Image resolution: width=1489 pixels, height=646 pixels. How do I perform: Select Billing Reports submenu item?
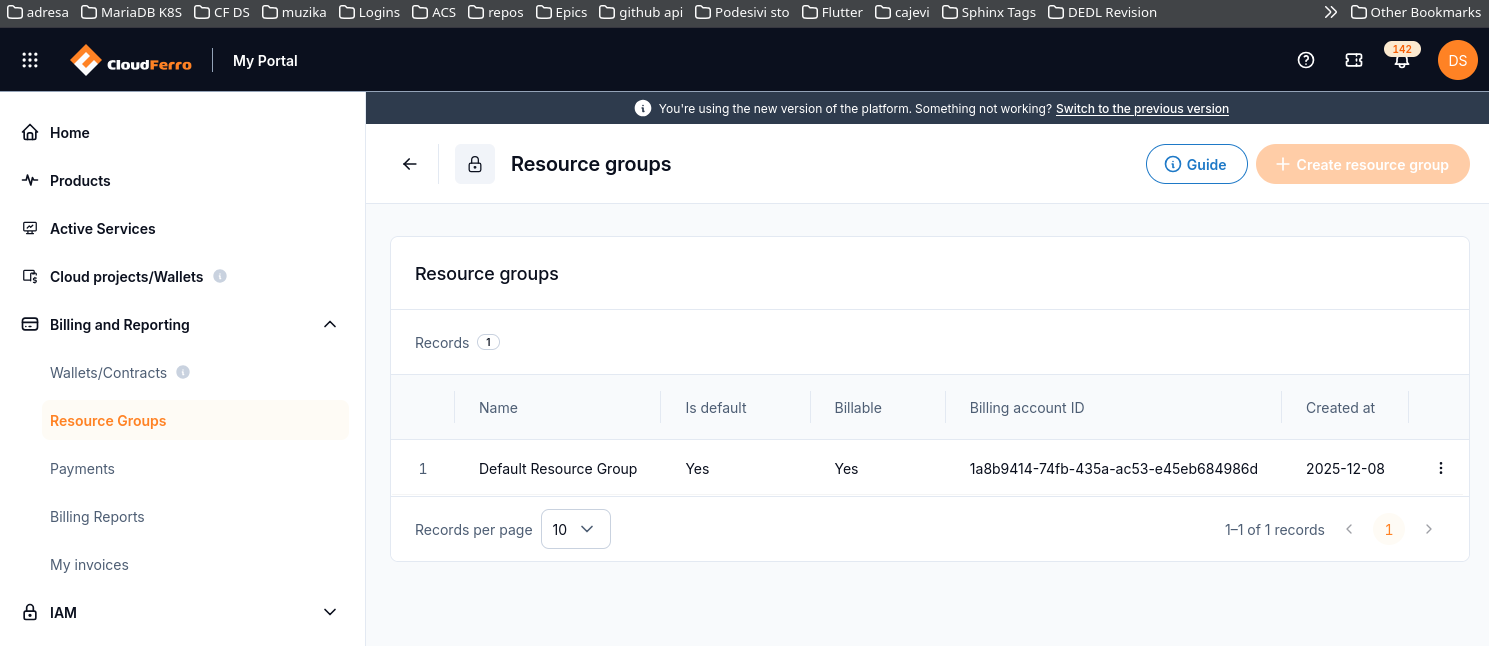pos(97,516)
